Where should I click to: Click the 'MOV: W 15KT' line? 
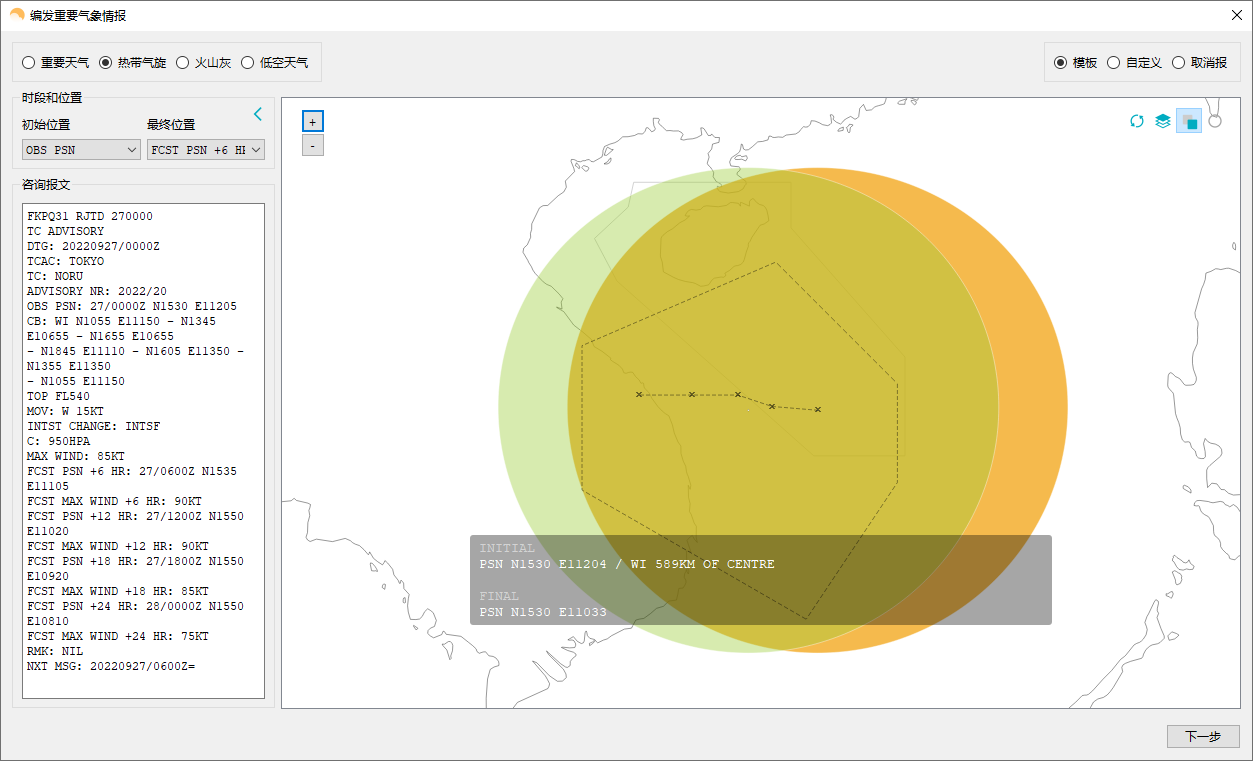click(65, 411)
